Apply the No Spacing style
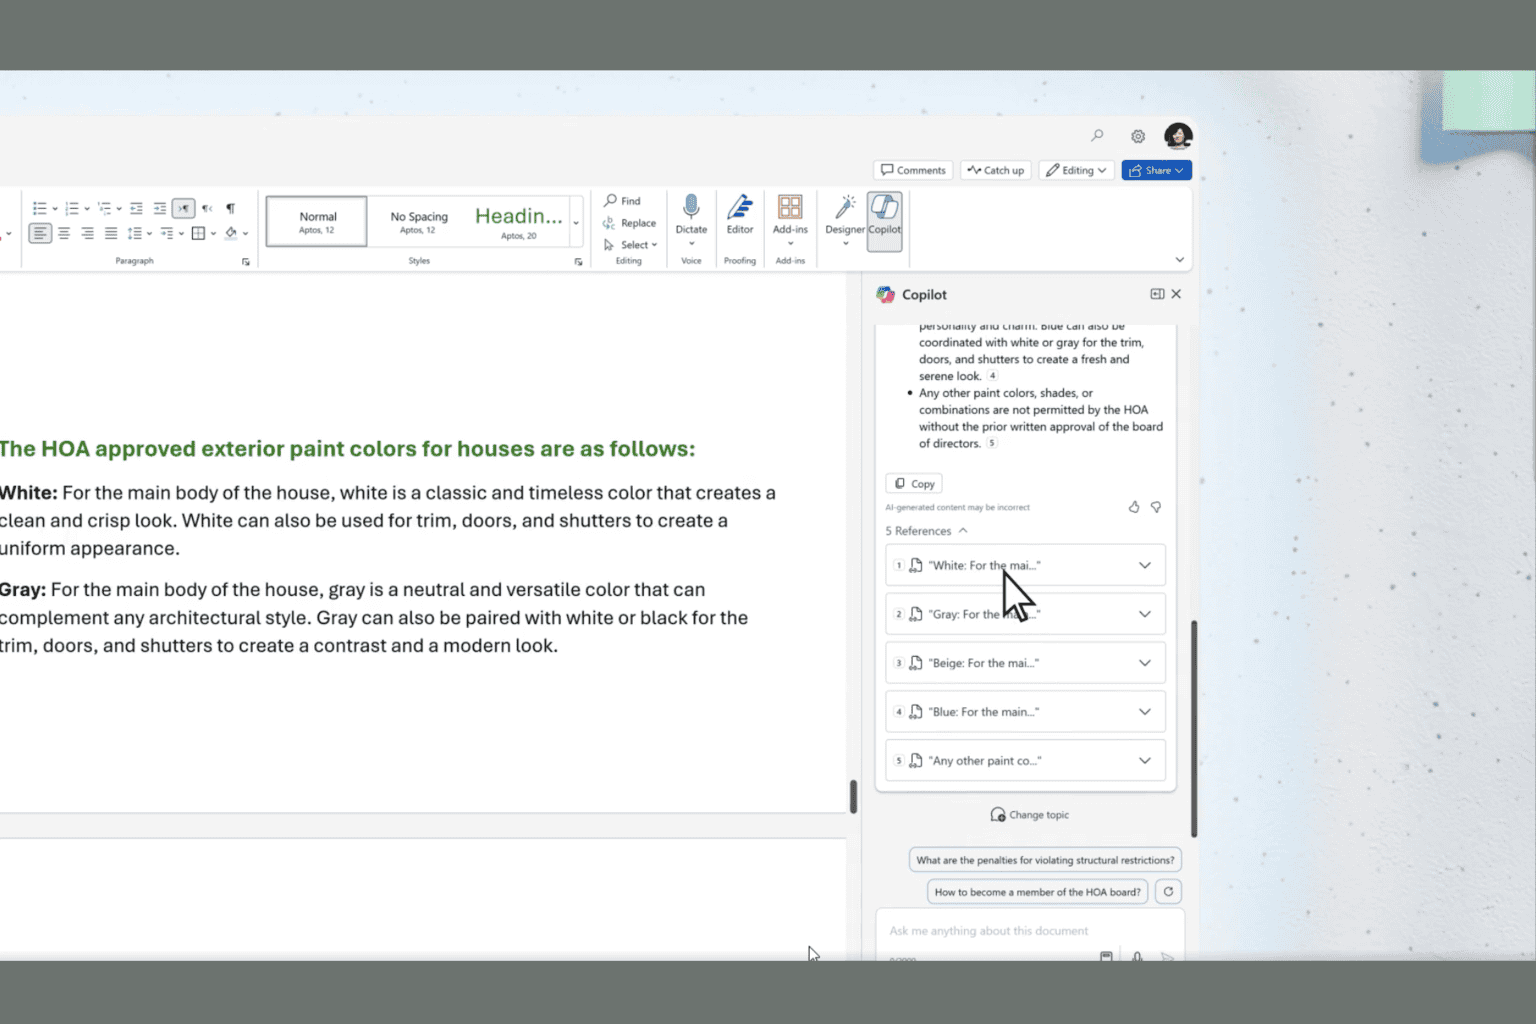This screenshot has width=1536, height=1024. coord(418,221)
